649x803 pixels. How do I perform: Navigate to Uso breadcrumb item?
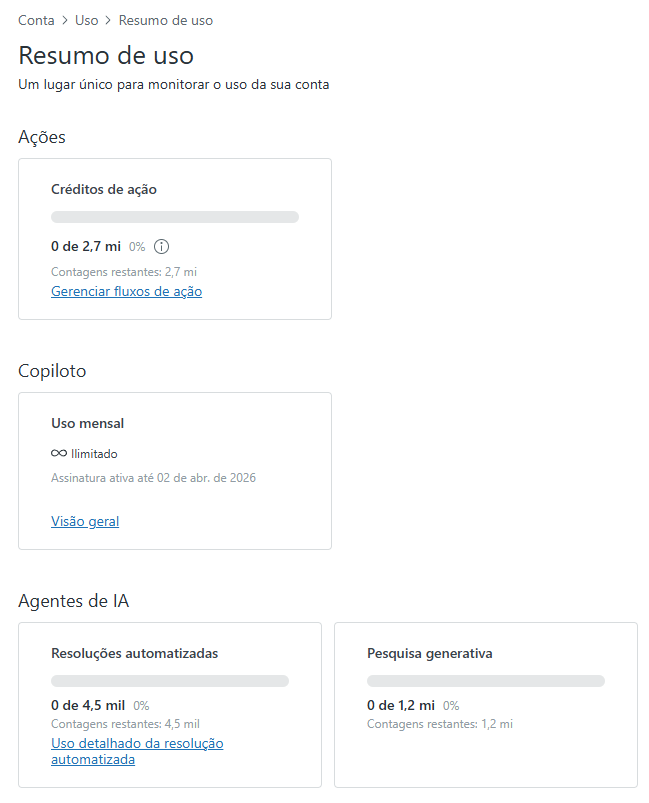click(x=87, y=20)
